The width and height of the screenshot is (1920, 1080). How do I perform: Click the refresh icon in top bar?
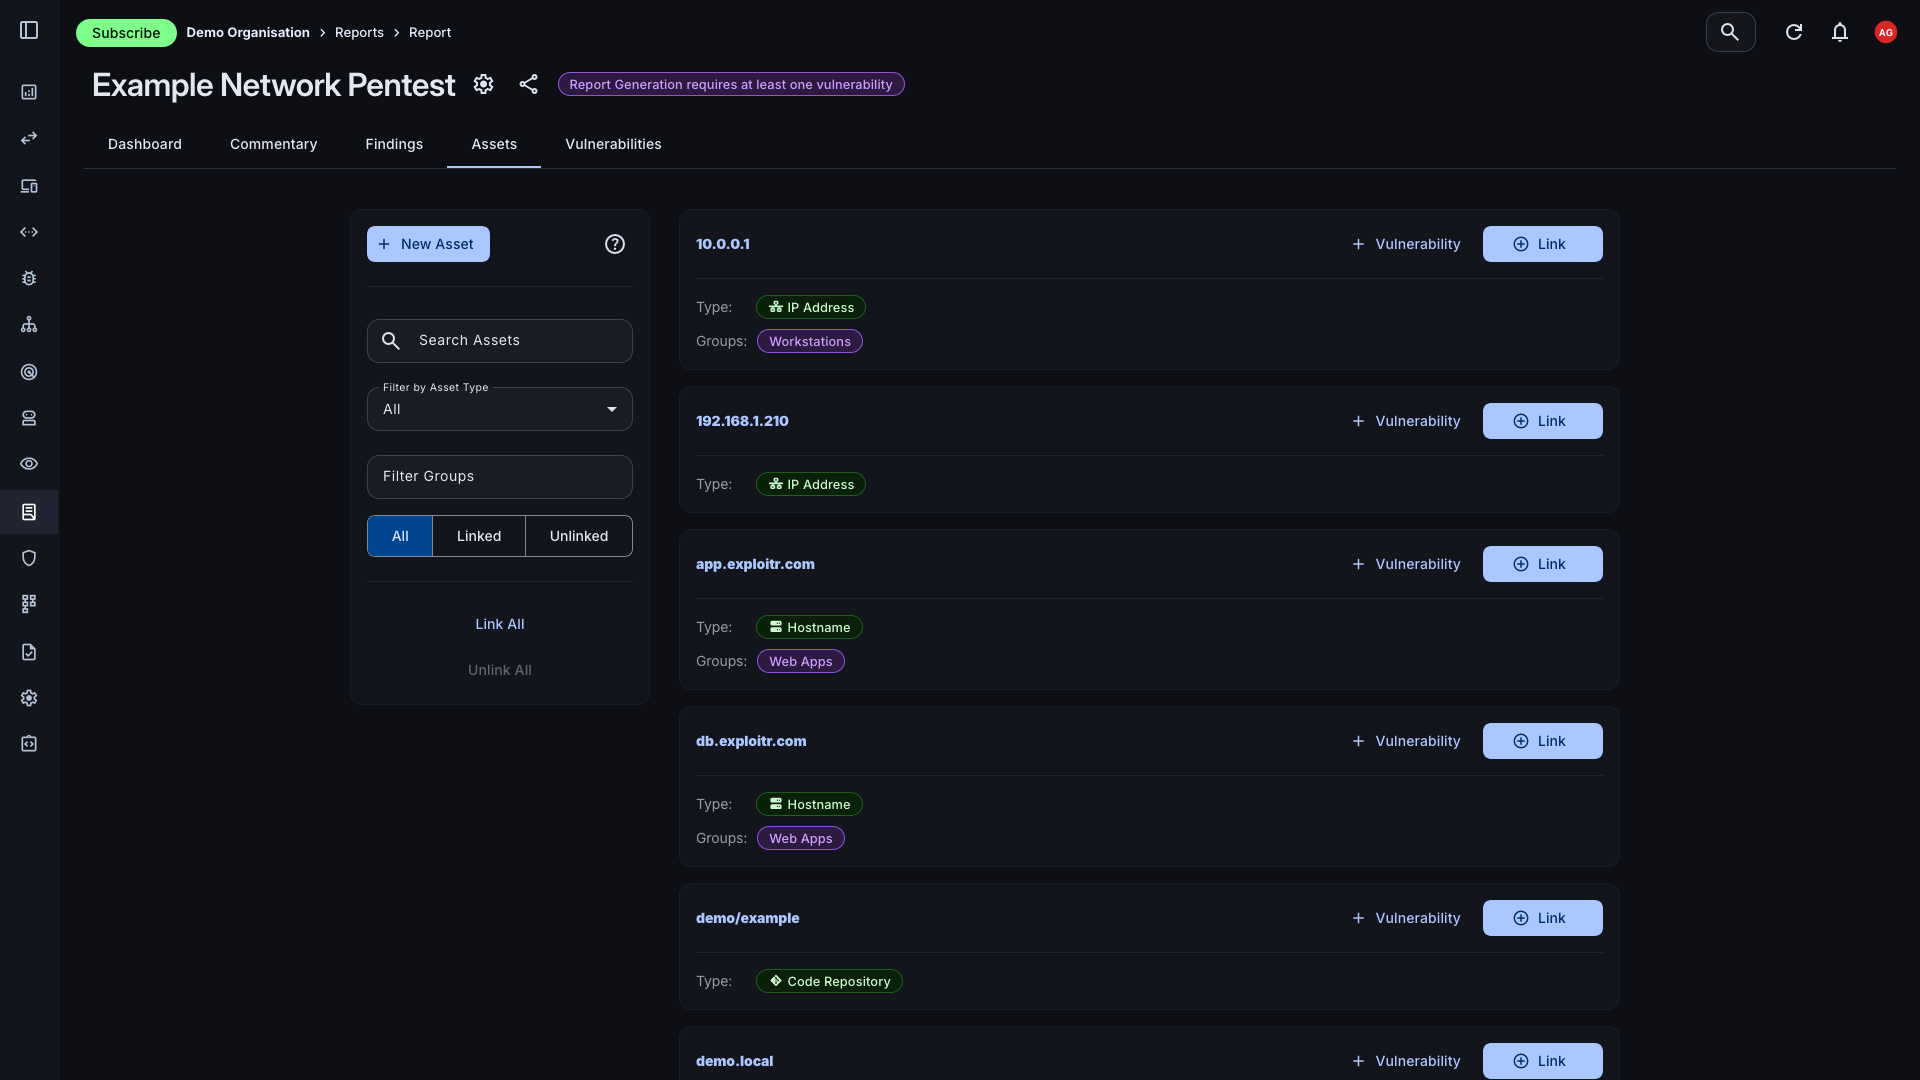(x=1794, y=32)
